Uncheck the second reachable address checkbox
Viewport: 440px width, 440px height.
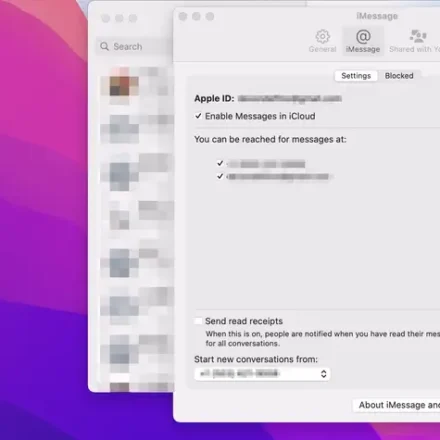(220, 176)
